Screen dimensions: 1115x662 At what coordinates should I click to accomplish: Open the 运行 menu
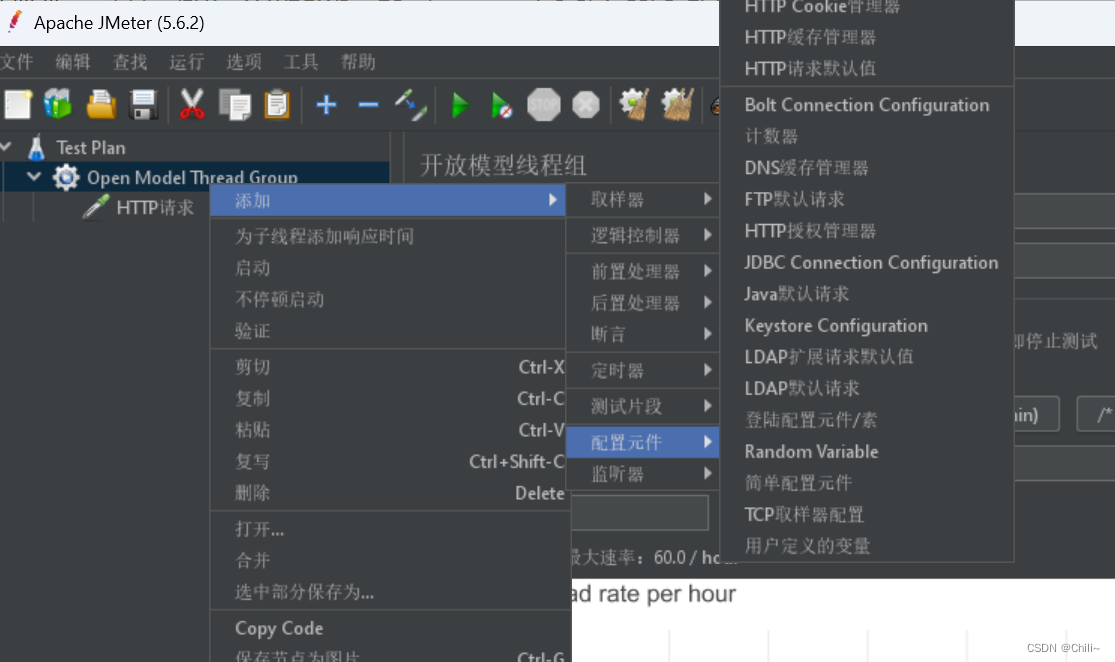tap(187, 62)
